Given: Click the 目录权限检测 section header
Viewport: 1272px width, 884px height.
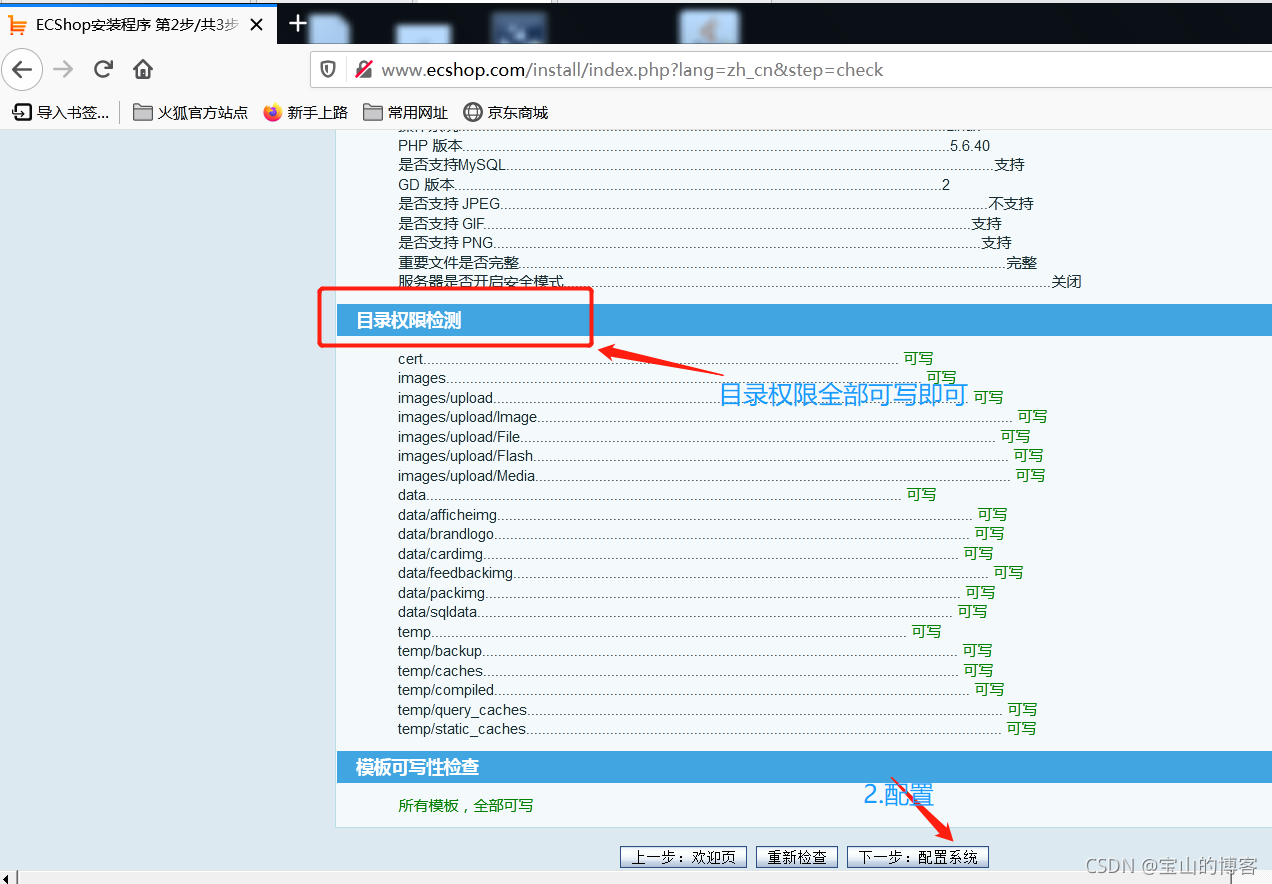Looking at the screenshot, I should pyautogui.click(x=409, y=320).
